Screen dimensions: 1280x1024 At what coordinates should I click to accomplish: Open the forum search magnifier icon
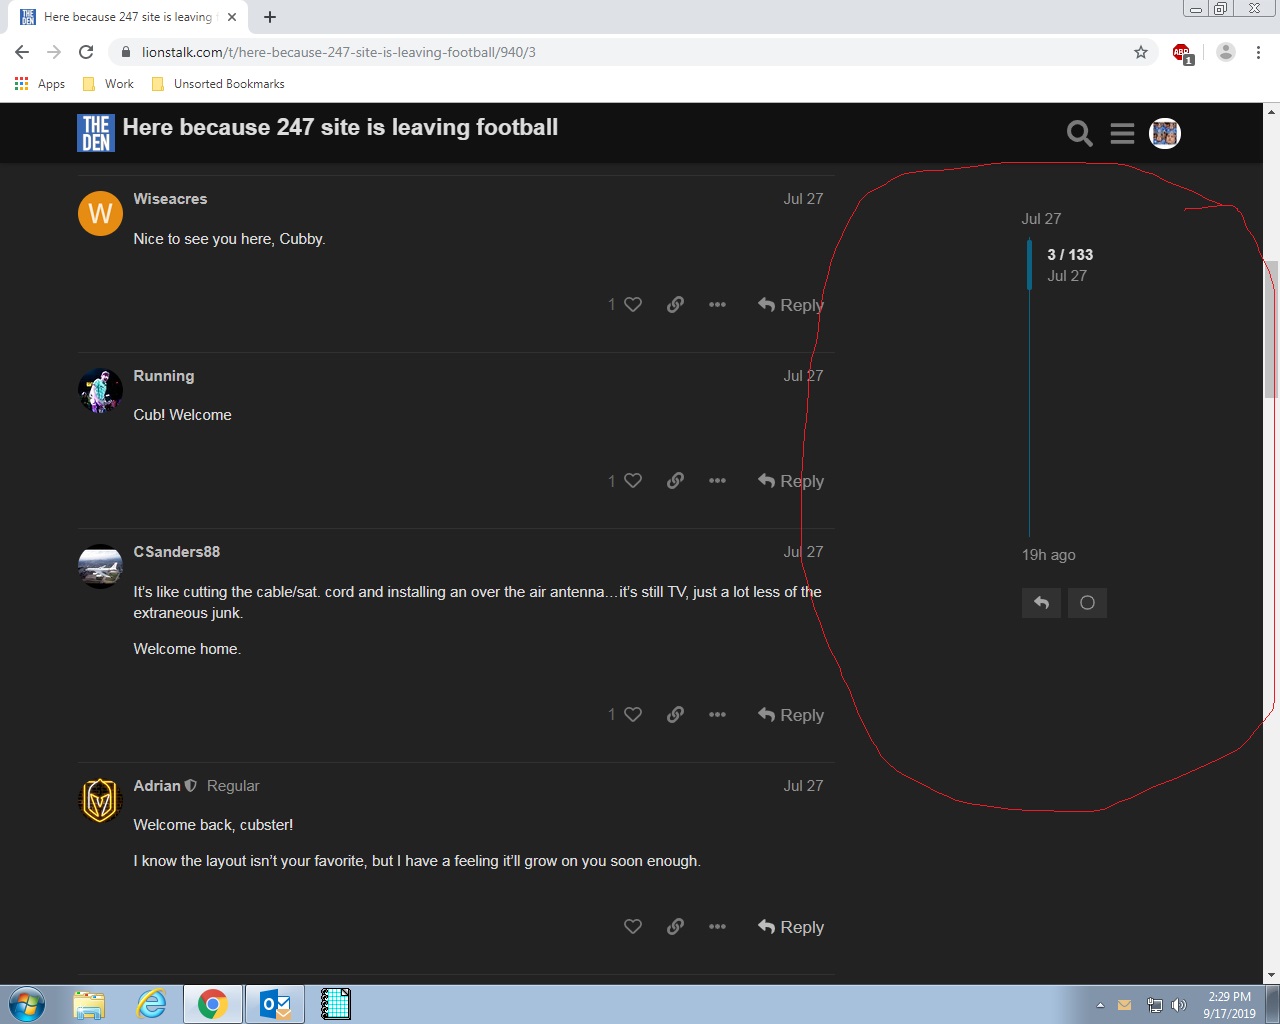(x=1079, y=133)
